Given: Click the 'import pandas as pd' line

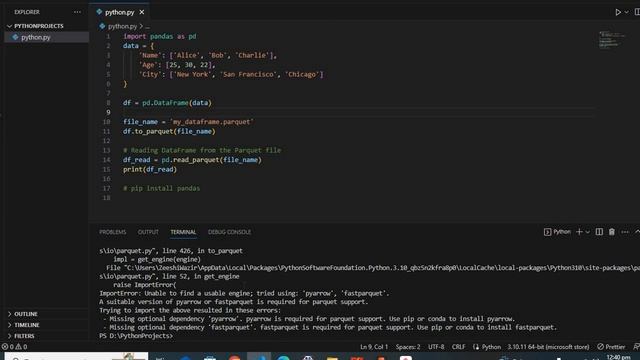Looking at the screenshot, I should pos(160,36).
